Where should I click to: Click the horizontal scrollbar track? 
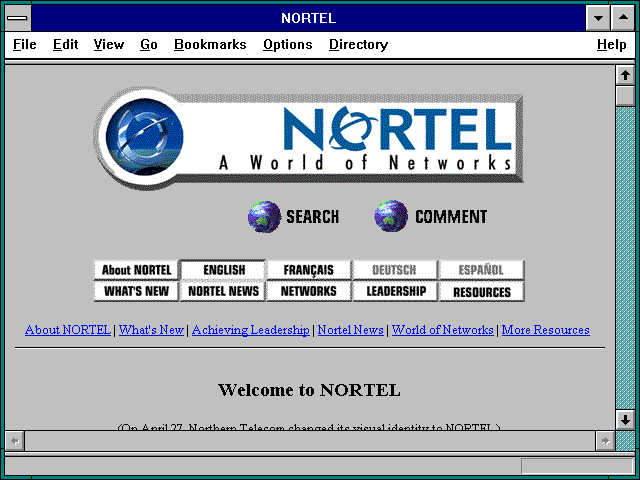pos(310,441)
